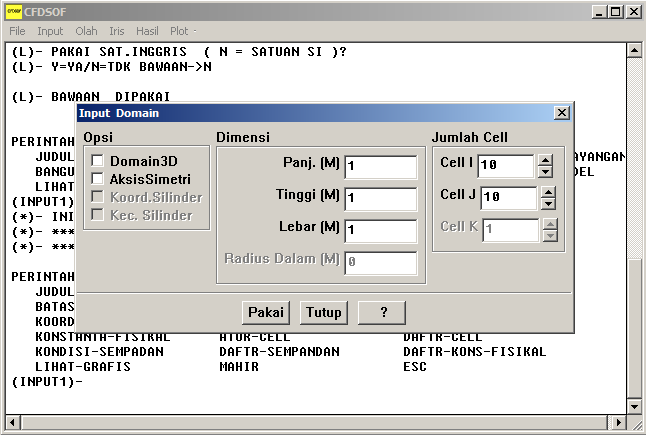
Task: Click the CFDSOF application icon in title bar
Action: (14, 12)
